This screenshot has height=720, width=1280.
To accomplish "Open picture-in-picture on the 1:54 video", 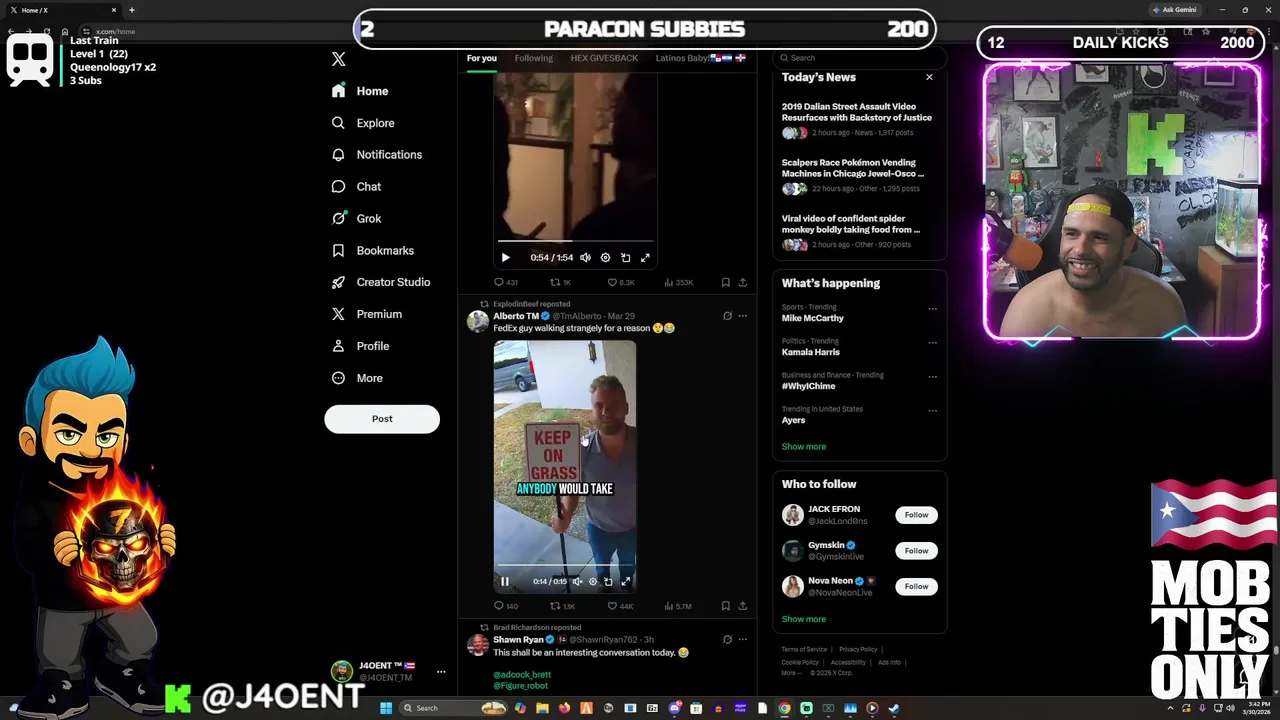I will (625, 258).
